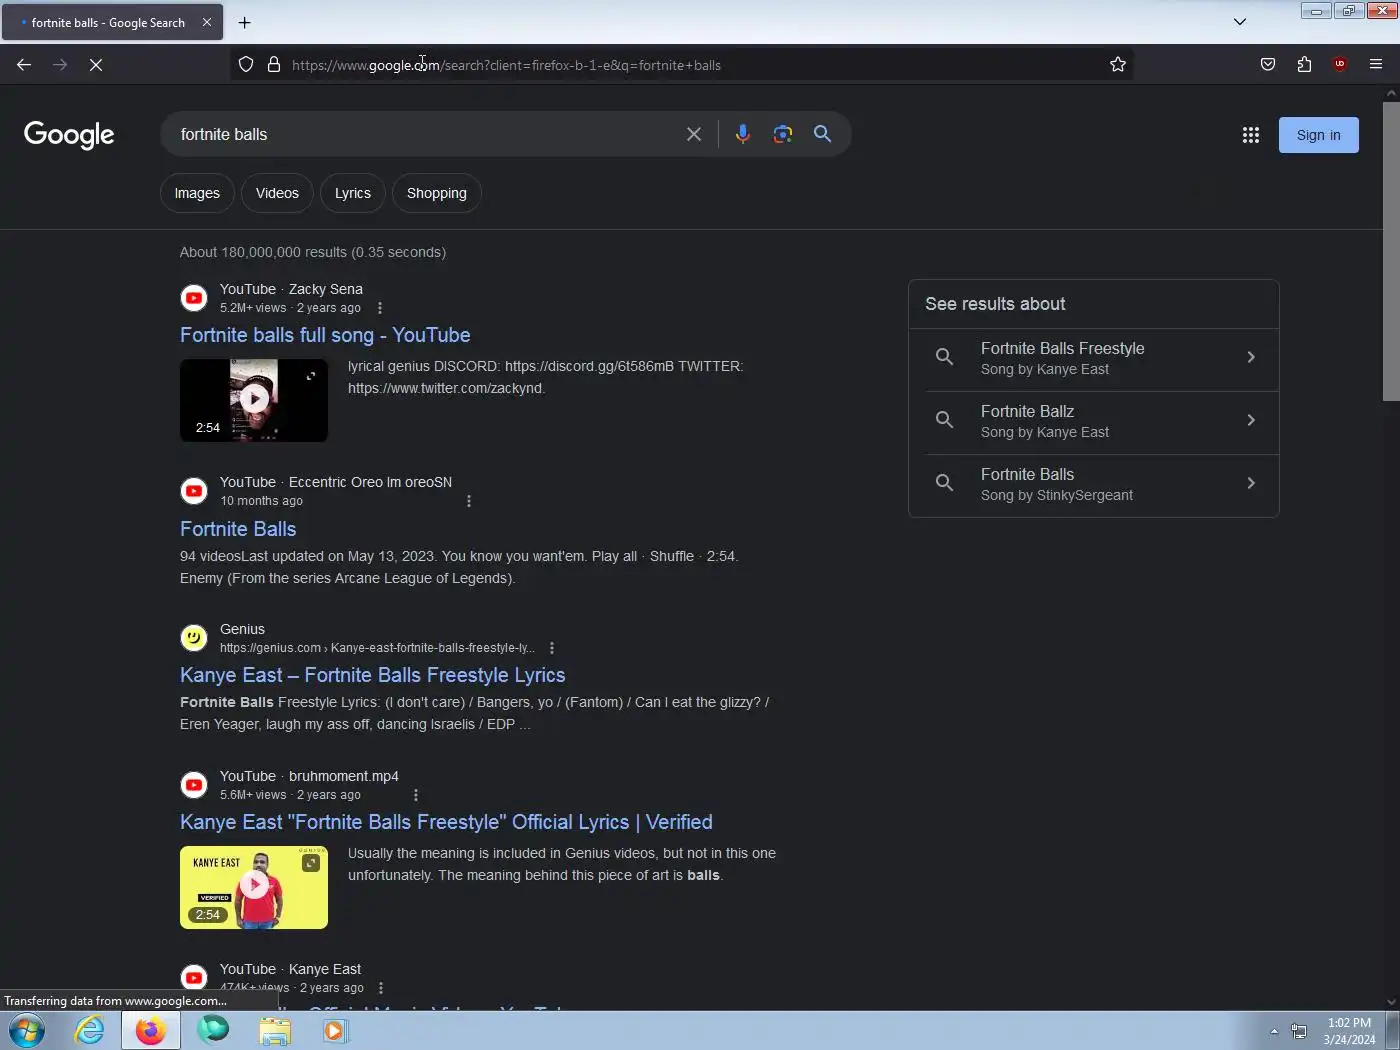Open Firefox extensions puzzle icon

(x=1304, y=65)
